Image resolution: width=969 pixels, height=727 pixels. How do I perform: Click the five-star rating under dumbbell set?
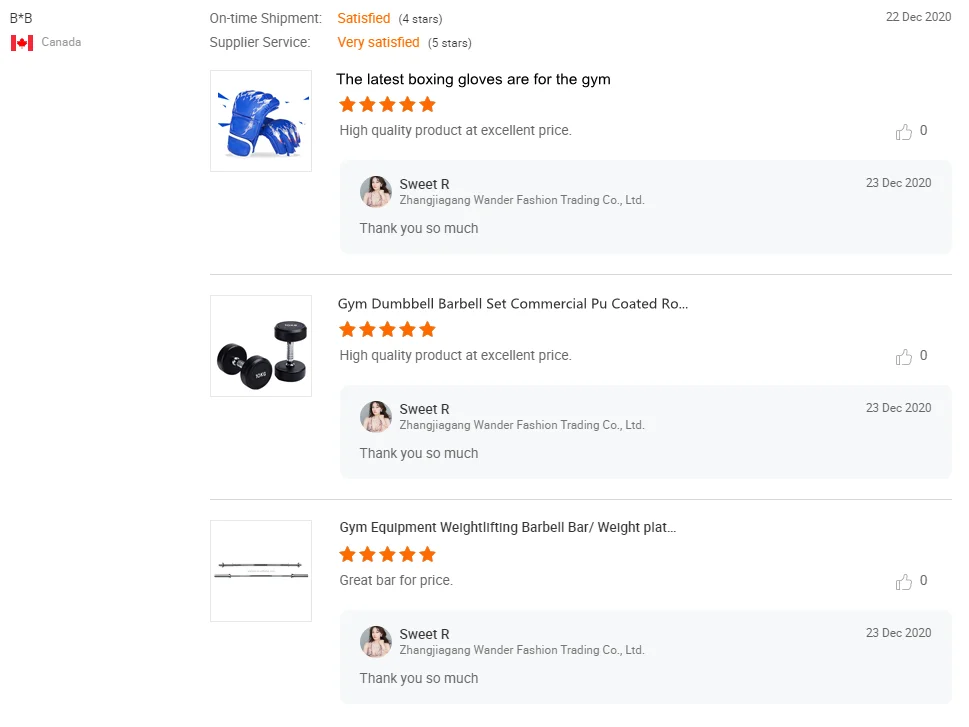tap(387, 330)
